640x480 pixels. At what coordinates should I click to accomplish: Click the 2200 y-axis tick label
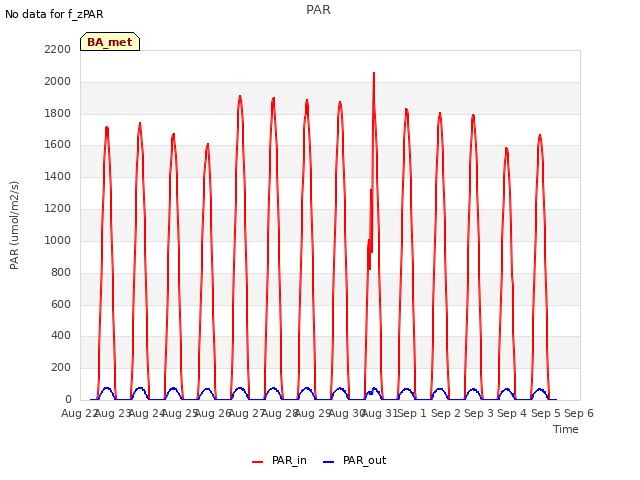coord(58,49)
